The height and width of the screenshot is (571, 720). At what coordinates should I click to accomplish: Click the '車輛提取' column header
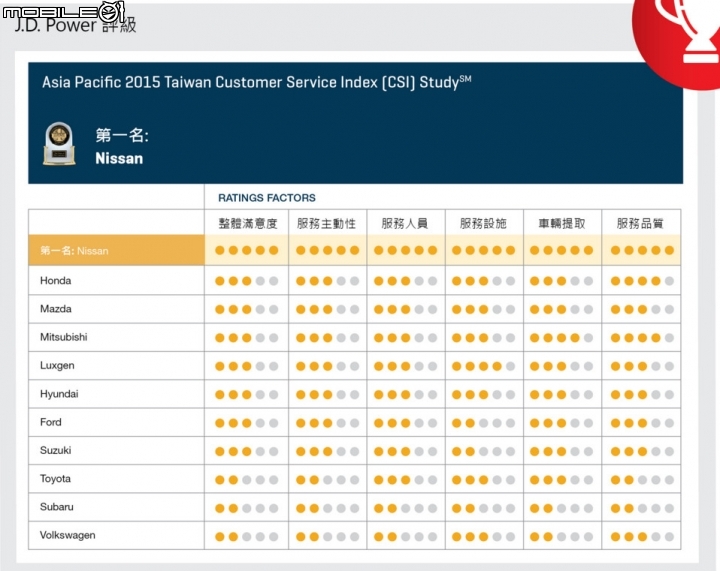coord(562,224)
